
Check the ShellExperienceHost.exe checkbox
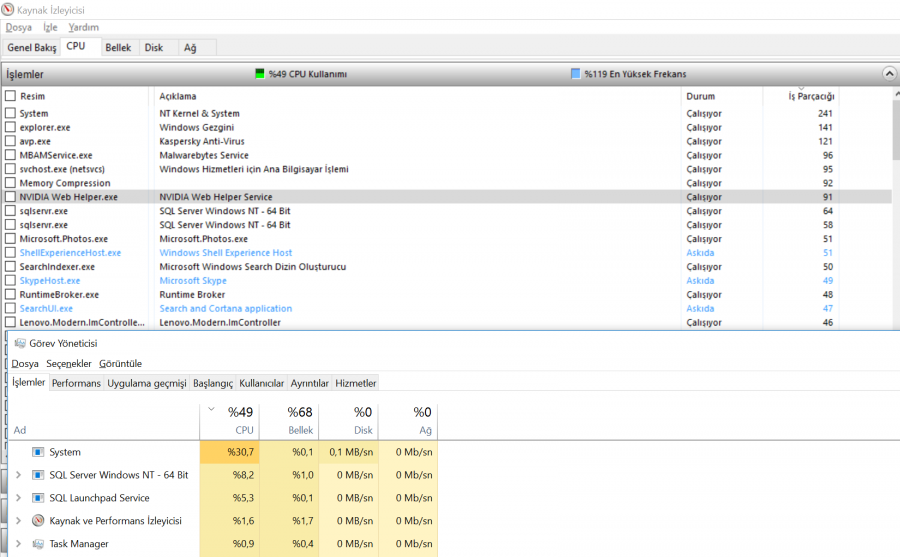tap(10, 253)
